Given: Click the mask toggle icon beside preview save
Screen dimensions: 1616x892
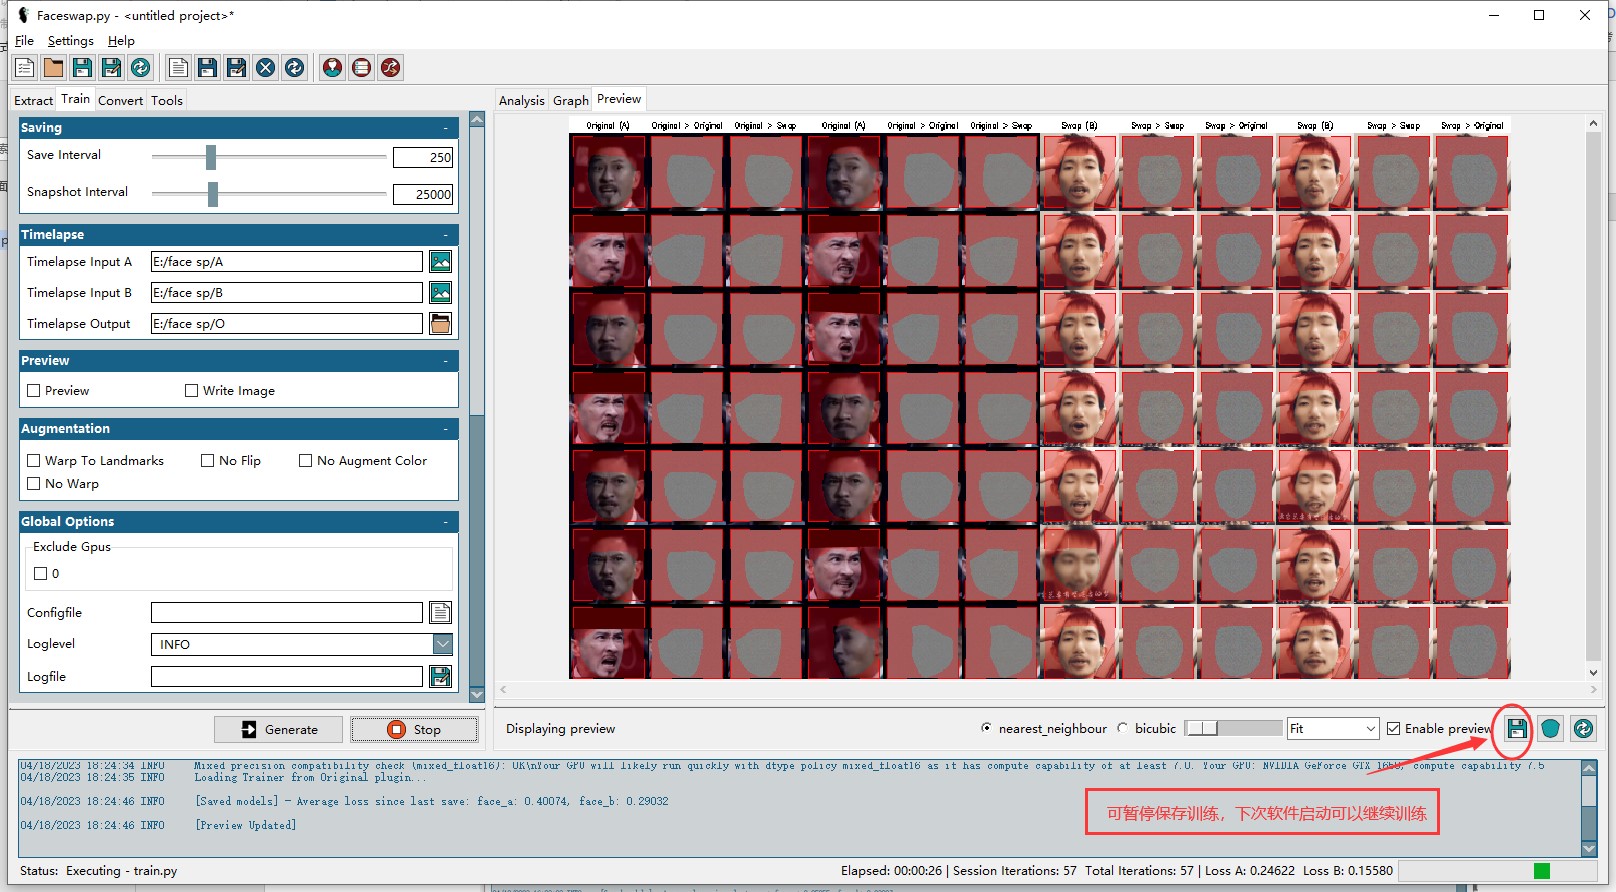Looking at the screenshot, I should 1550,729.
